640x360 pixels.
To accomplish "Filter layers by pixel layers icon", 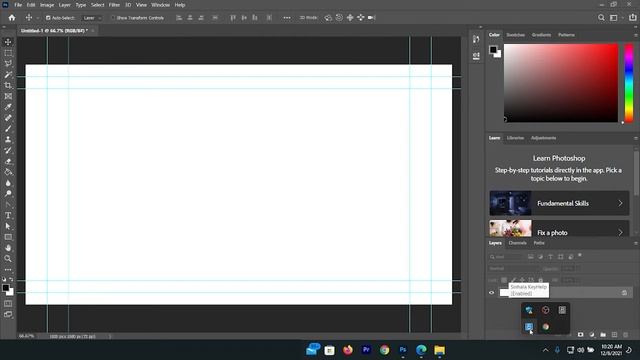I will [531, 257].
